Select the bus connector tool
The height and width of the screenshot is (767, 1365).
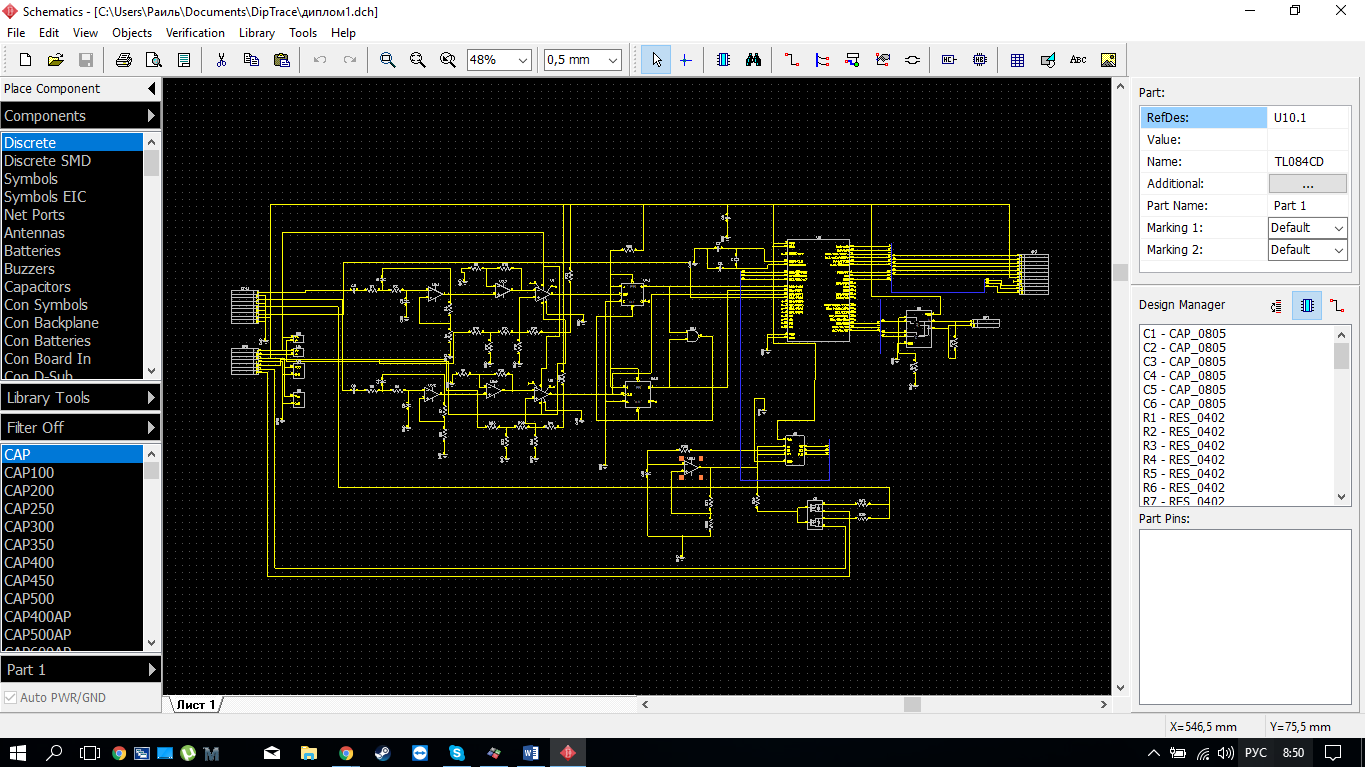[x=852, y=60]
